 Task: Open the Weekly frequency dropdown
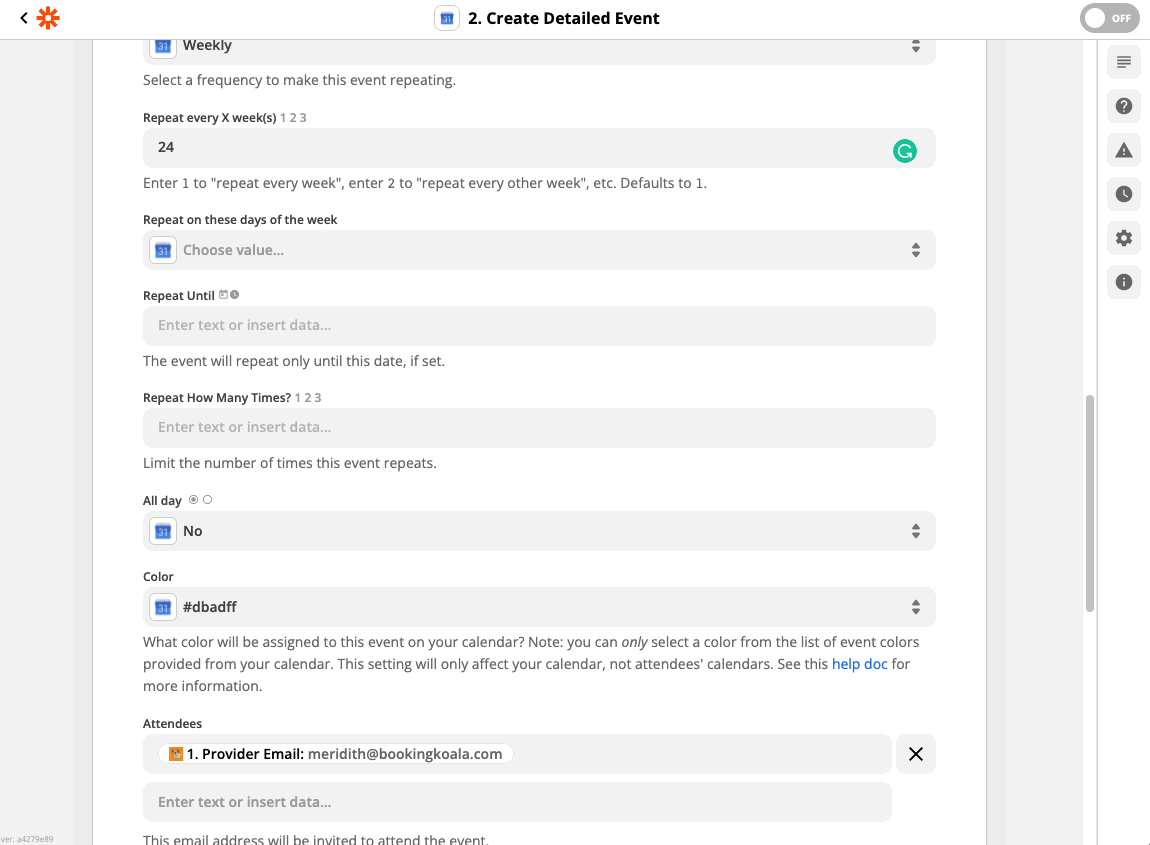tap(539, 46)
